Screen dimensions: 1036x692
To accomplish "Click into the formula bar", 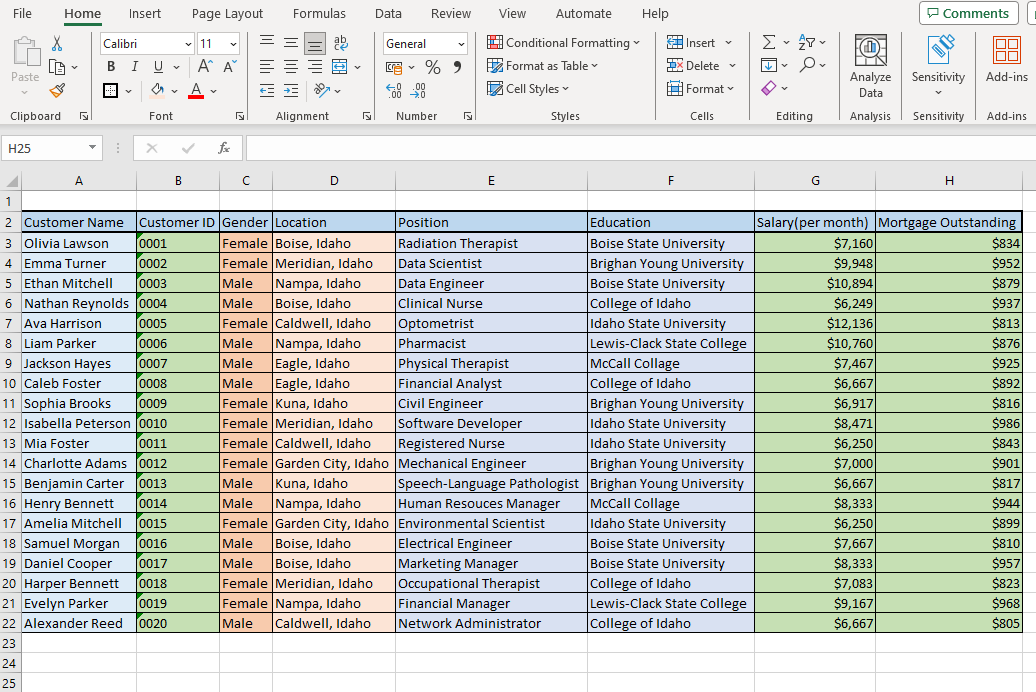I will (641, 148).
